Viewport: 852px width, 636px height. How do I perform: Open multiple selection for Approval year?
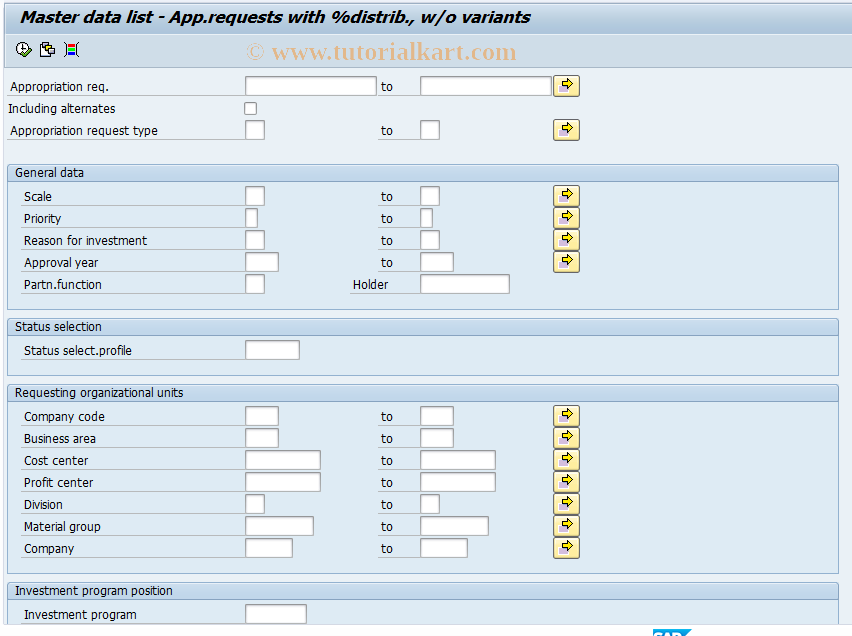566,262
